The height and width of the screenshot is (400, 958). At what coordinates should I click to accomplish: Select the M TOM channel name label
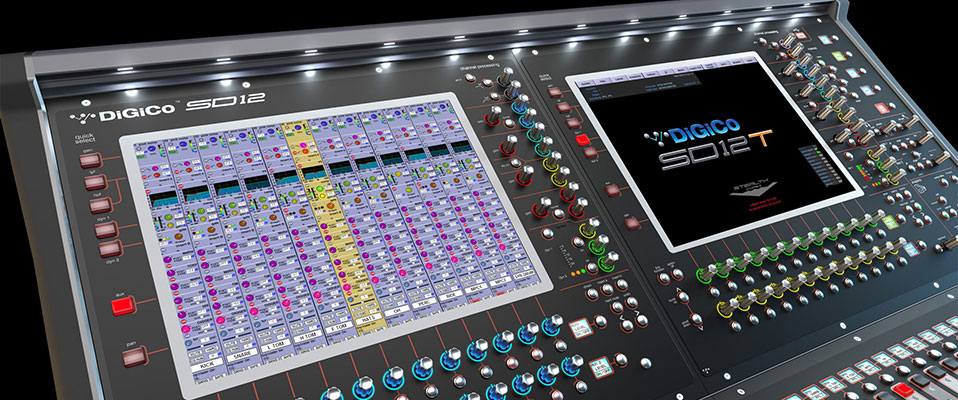coord(306,336)
